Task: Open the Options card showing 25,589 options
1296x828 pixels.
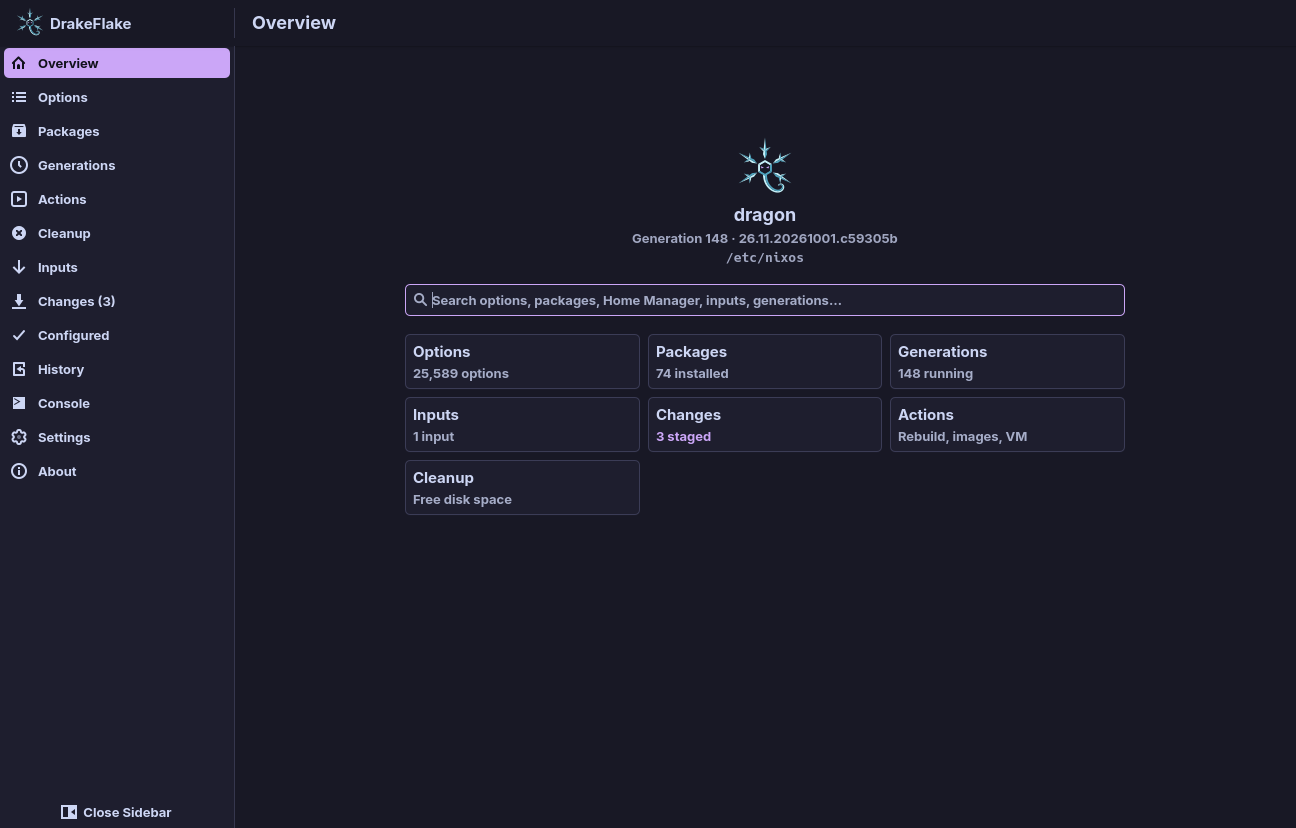Action: (522, 361)
